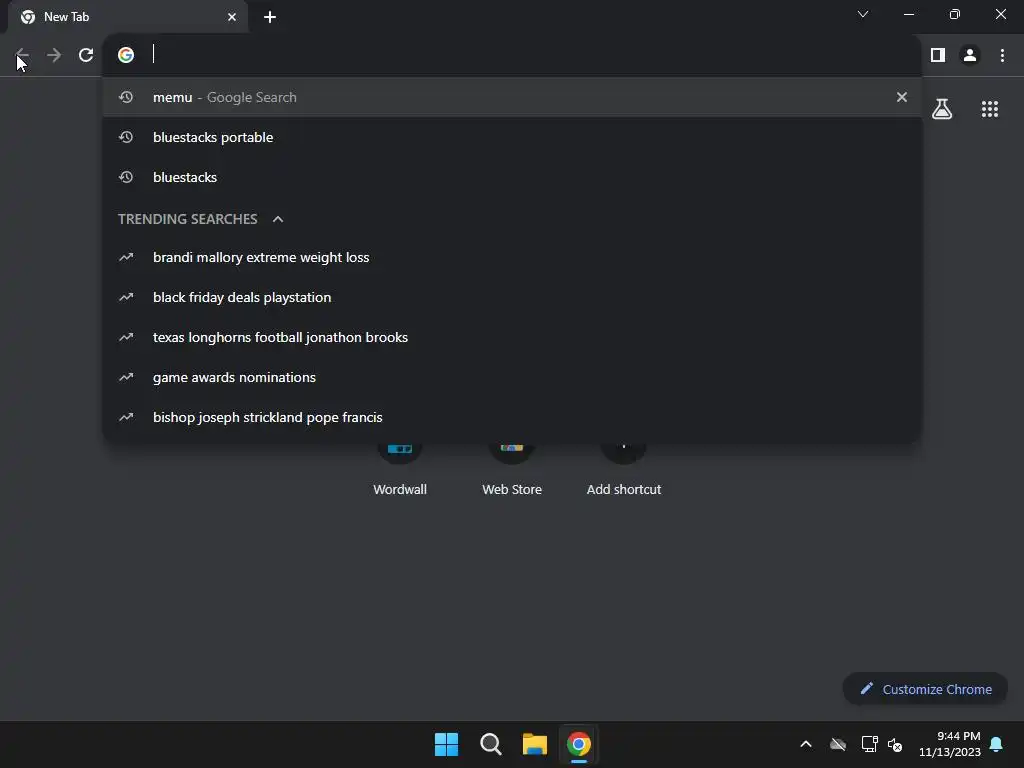This screenshot has height=768, width=1024.
Task: Go back with the back arrow
Action: coord(22,55)
